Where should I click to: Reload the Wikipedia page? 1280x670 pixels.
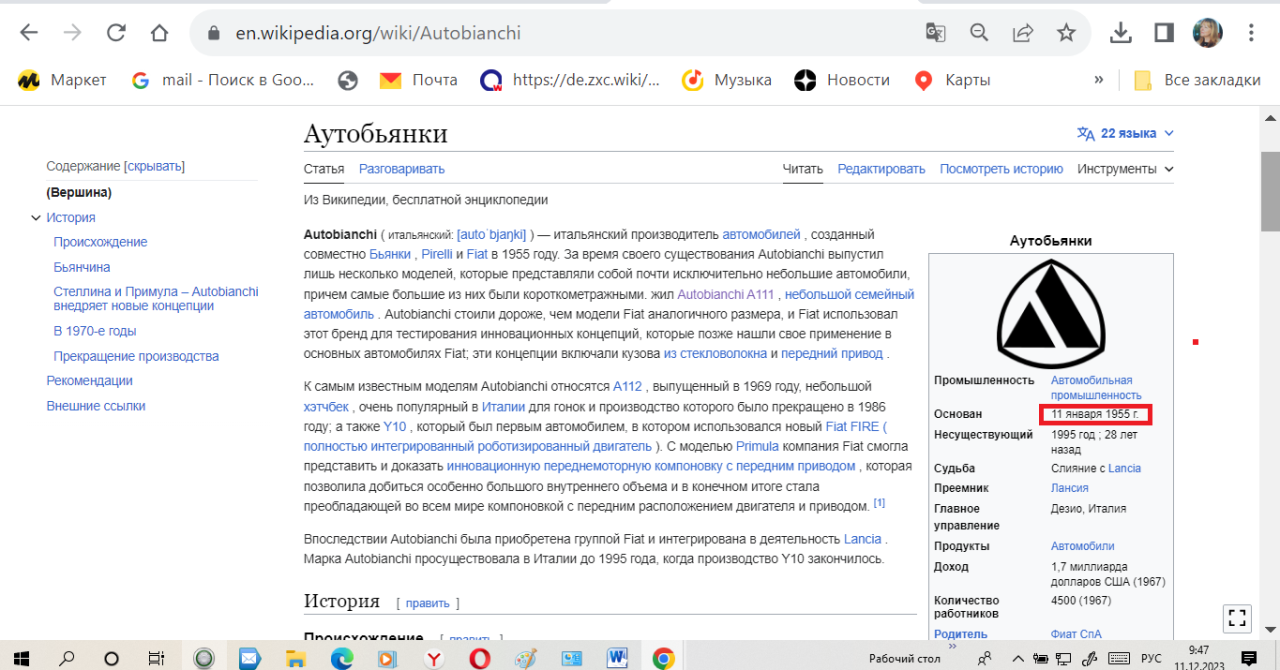tap(116, 33)
